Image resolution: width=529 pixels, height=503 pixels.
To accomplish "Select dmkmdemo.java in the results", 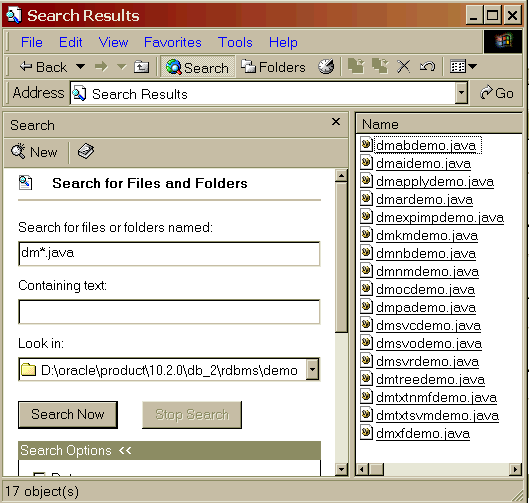I will pyautogui.click(x=427, y=235).
